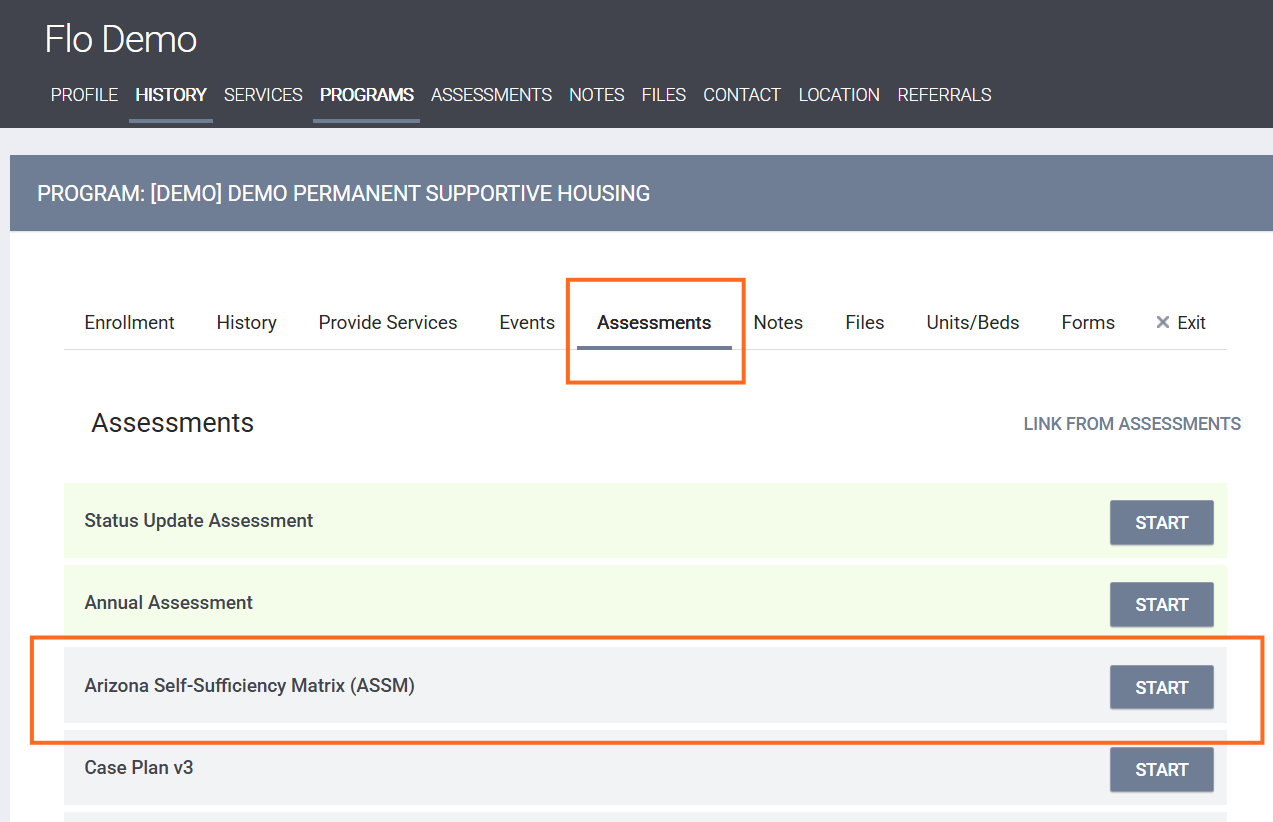Open the FILES tab in top navigation
The image size is (1273, 822).
click(664, 95)
